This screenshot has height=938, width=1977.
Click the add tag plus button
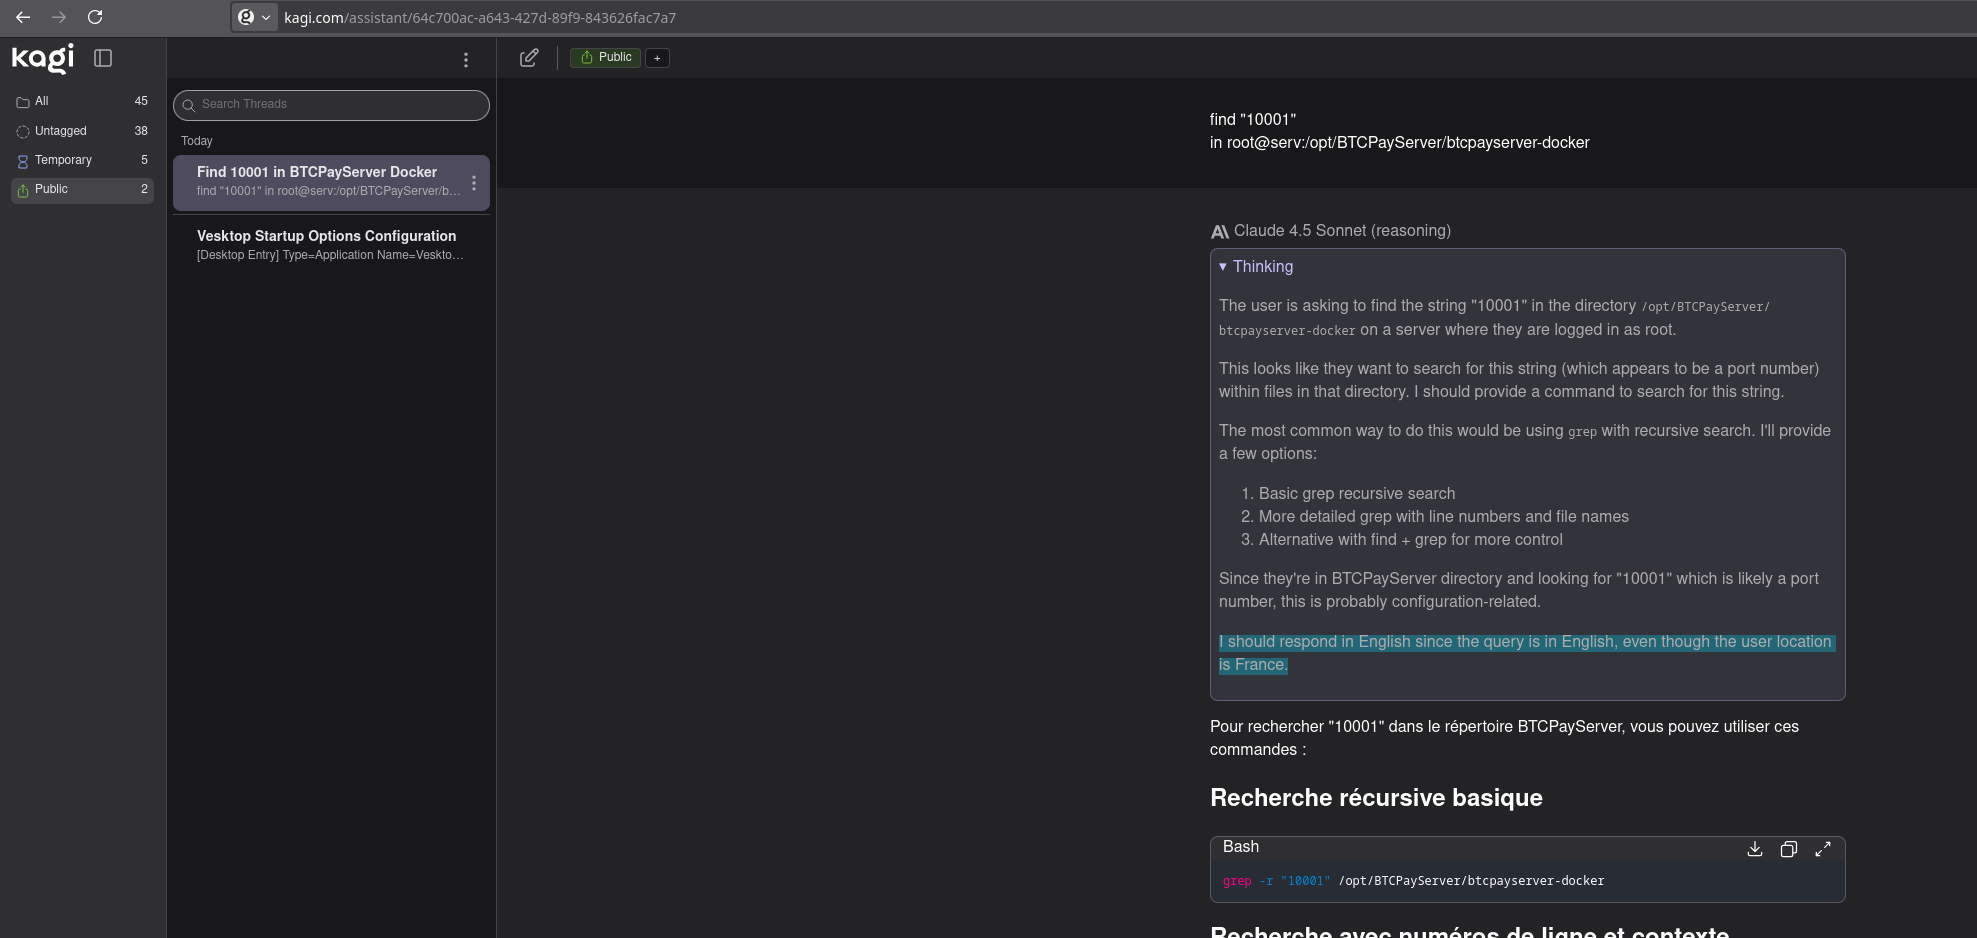click(657, 58)
